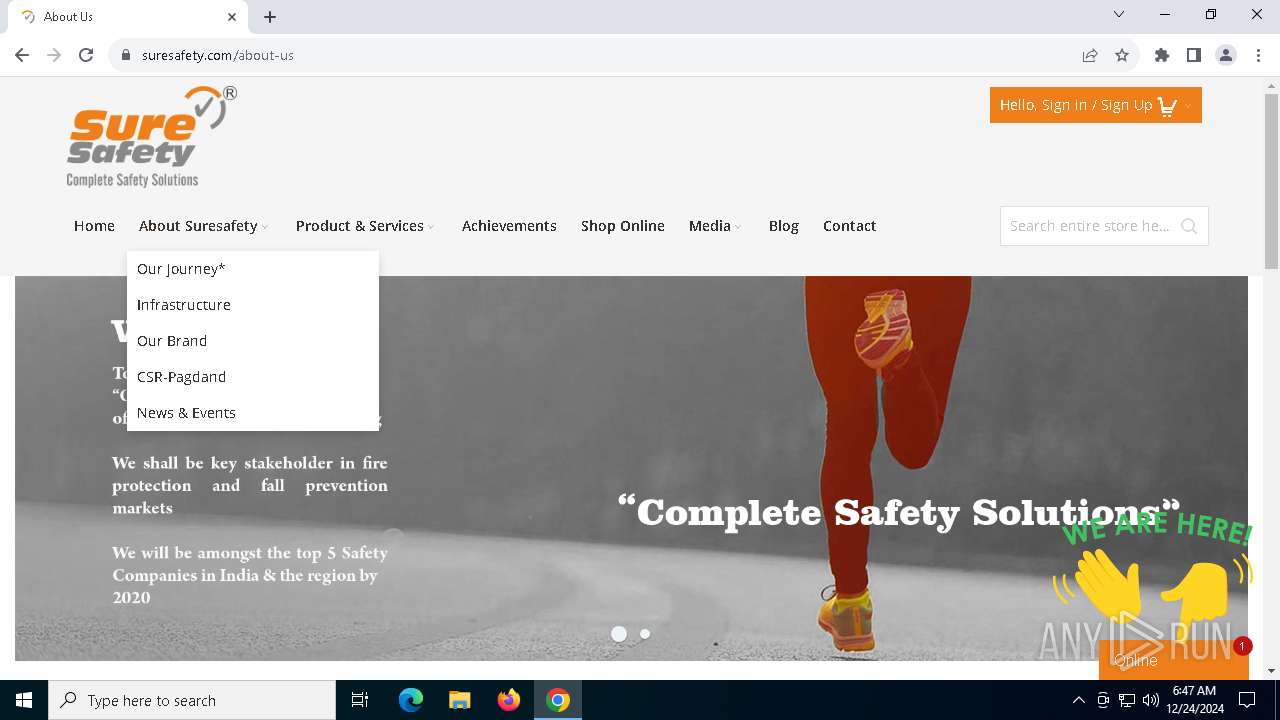Viewport: 1280px width, 720px height.
Task: Click the shopping cart icon
Action: pos(1167,106)
